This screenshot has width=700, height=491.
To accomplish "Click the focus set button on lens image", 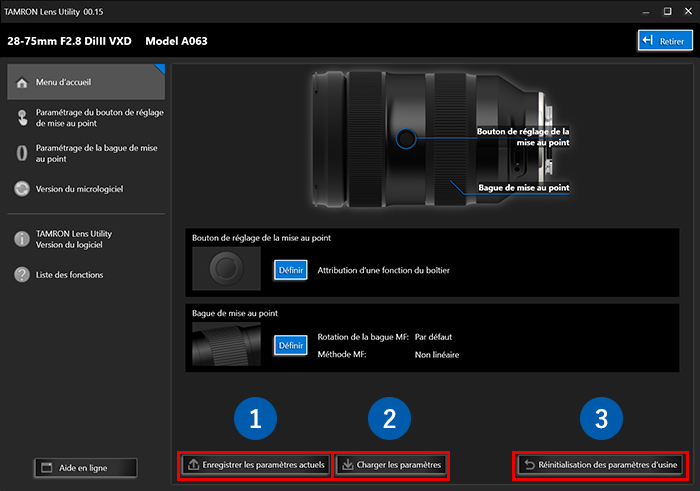I will pos(406,138).
